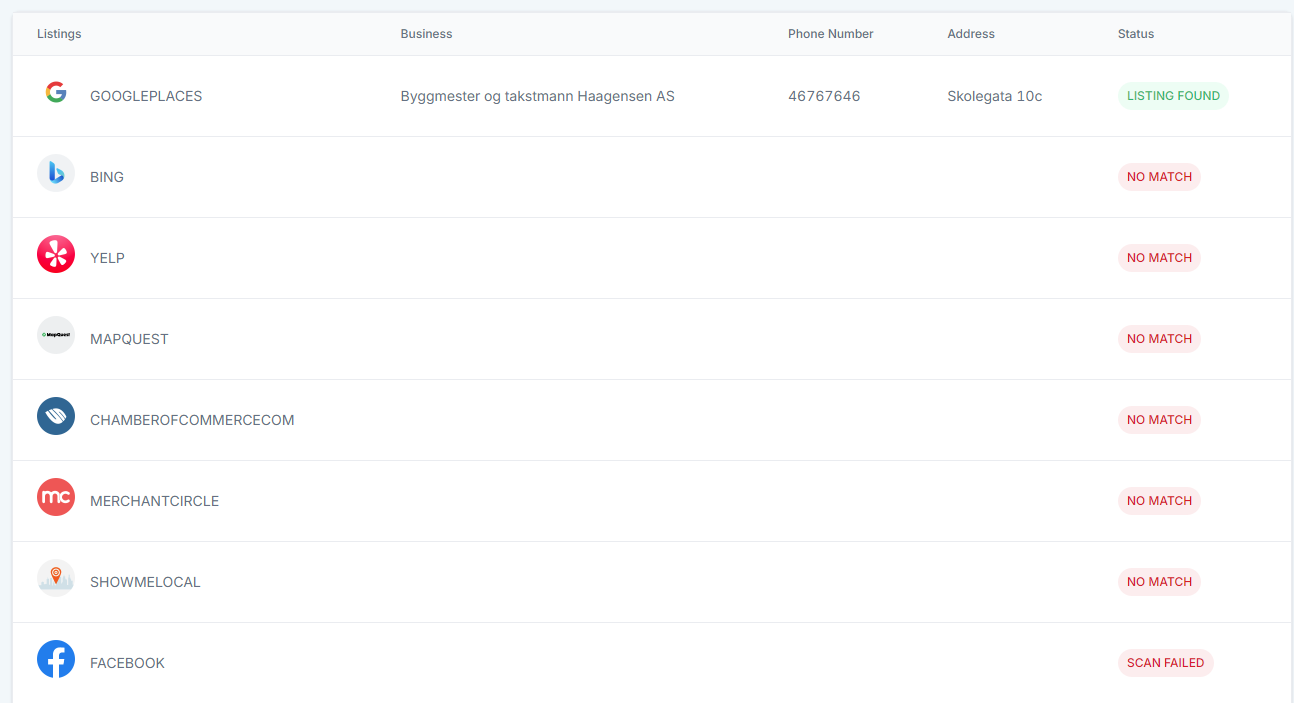
Task: Click the MapQuest logo icon
Action: 56,336
